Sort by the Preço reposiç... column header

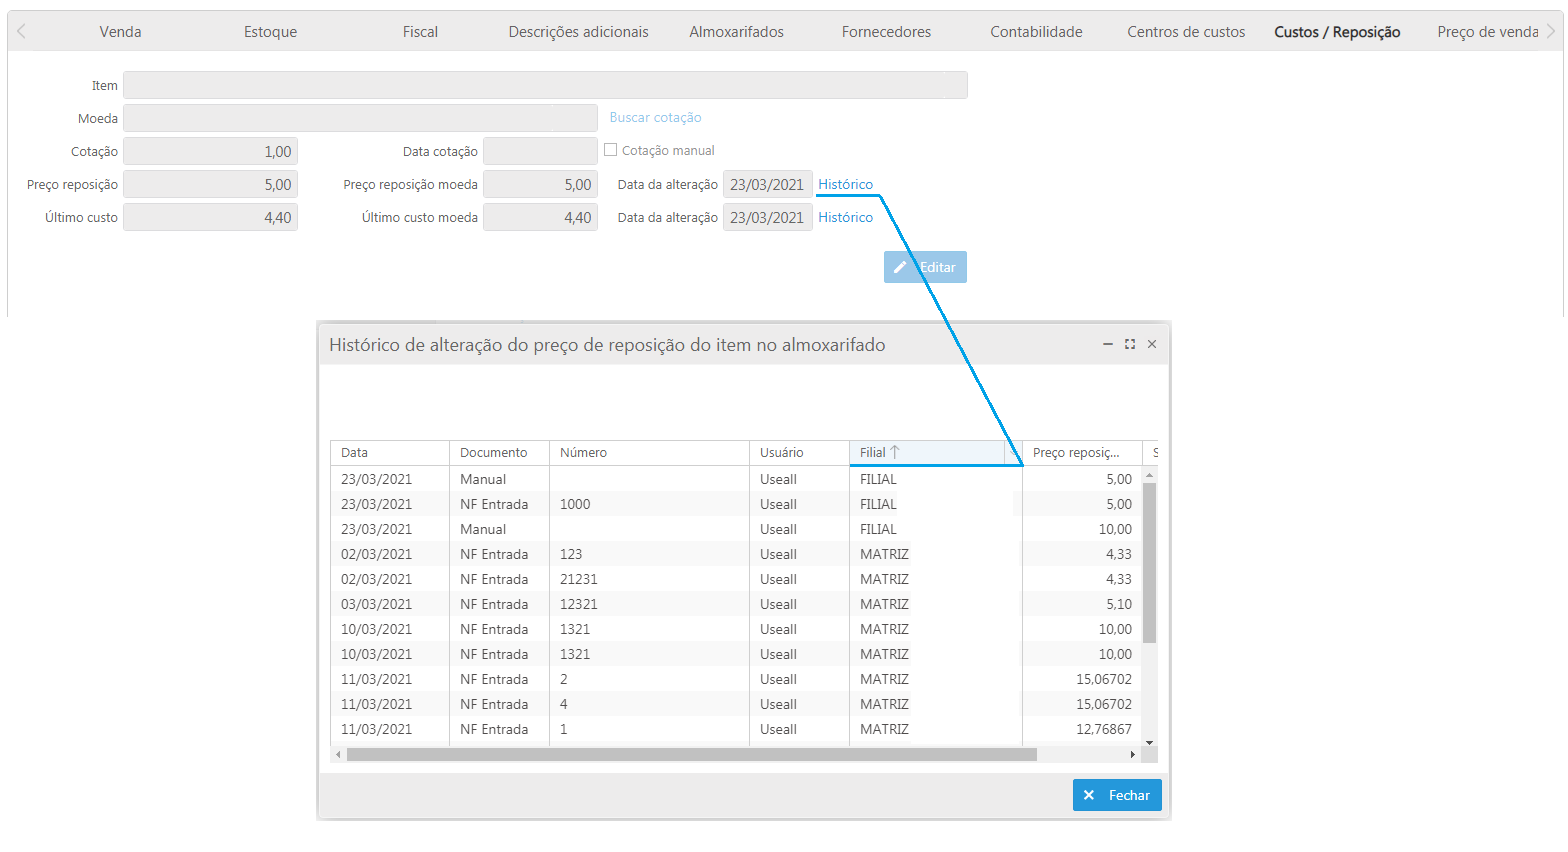click(1082, 452)
